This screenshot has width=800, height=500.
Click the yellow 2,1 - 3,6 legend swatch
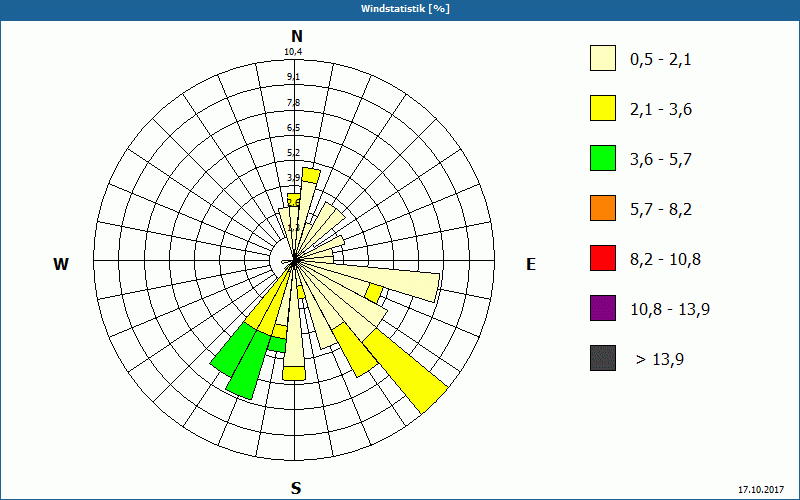click(x=603, y=108)
